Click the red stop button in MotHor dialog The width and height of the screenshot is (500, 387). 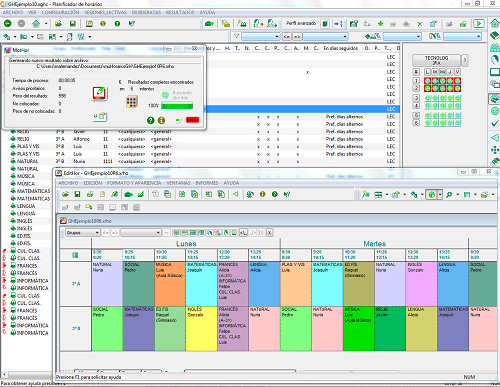(192, 120)
